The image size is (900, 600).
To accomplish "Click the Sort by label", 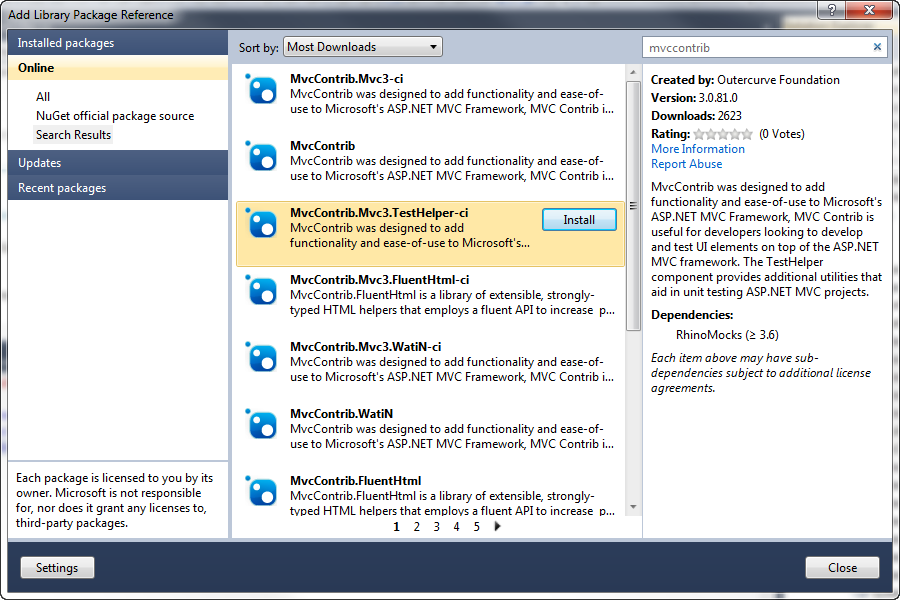I will (258, 48).
